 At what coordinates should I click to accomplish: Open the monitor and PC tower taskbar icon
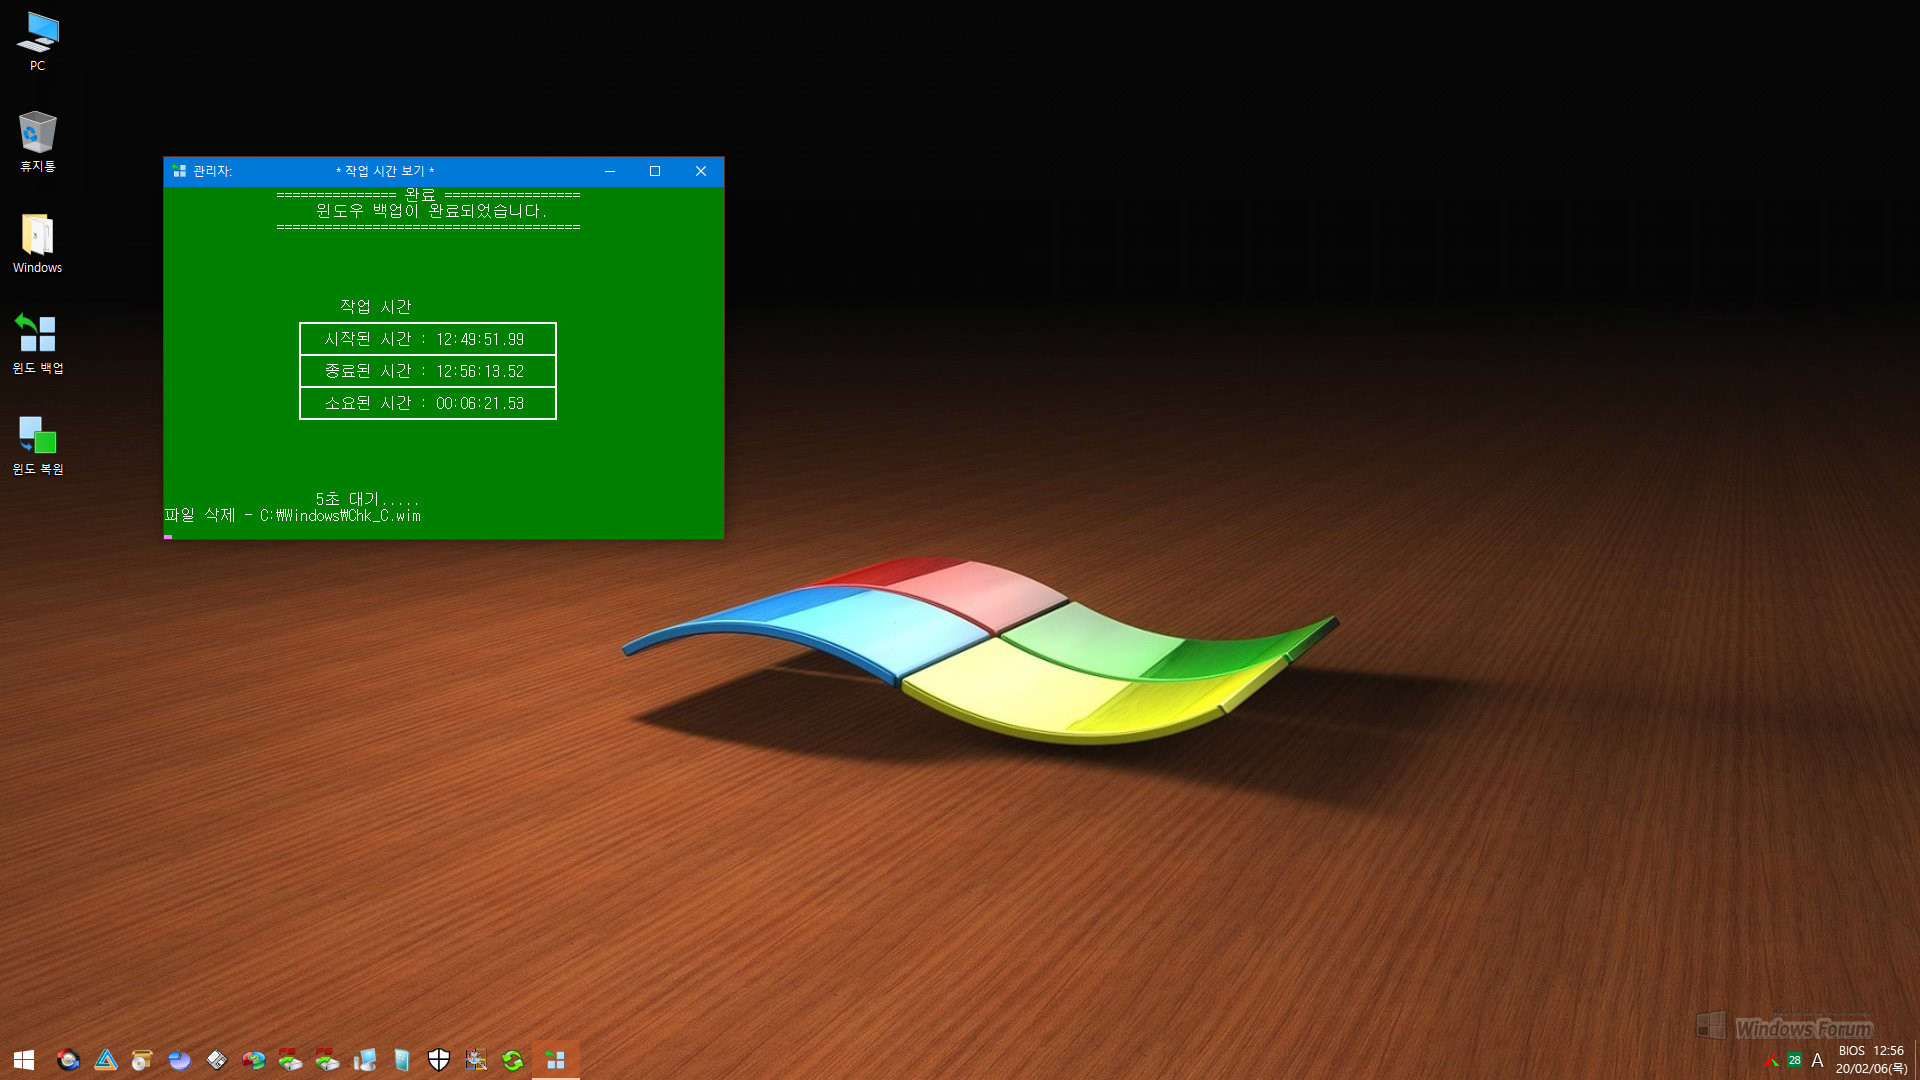coord(364,1060)
